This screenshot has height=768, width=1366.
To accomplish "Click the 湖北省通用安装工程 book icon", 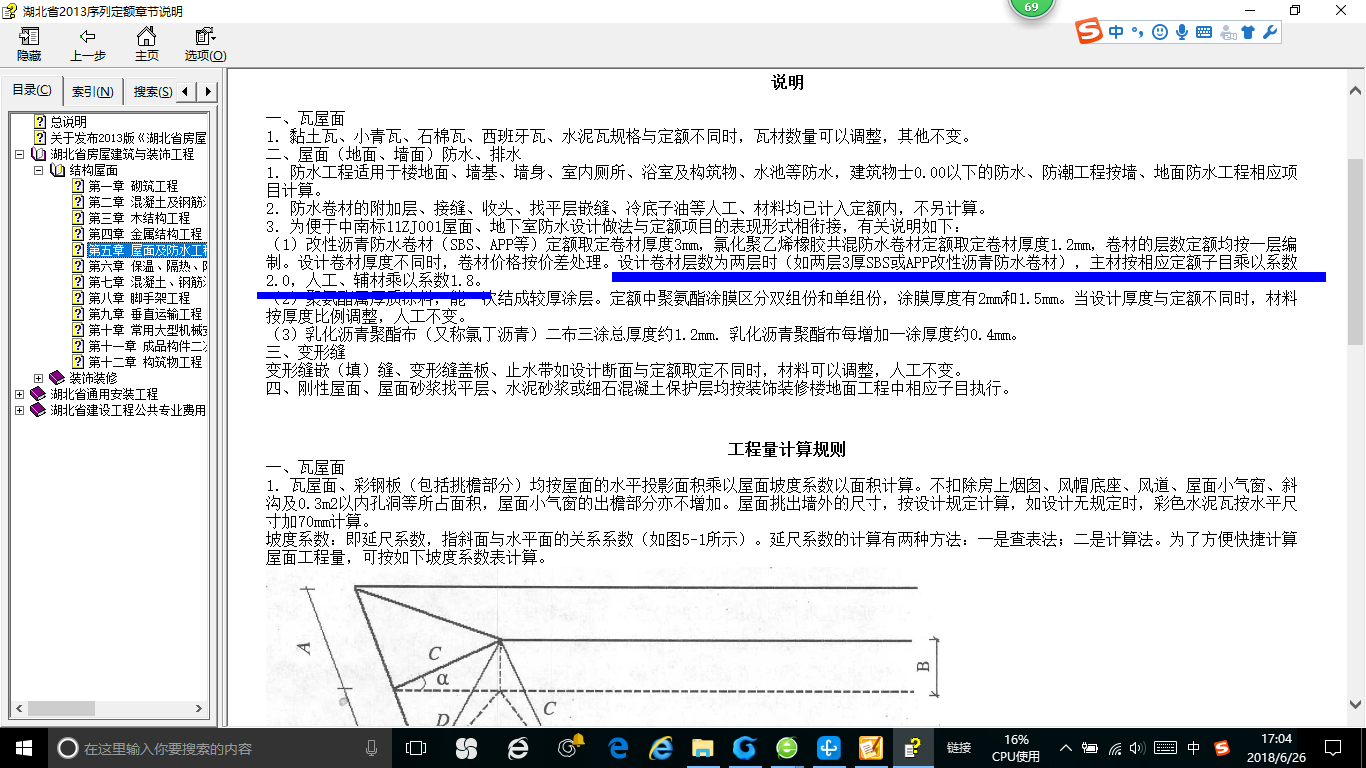I will click(x=39, y=394).
